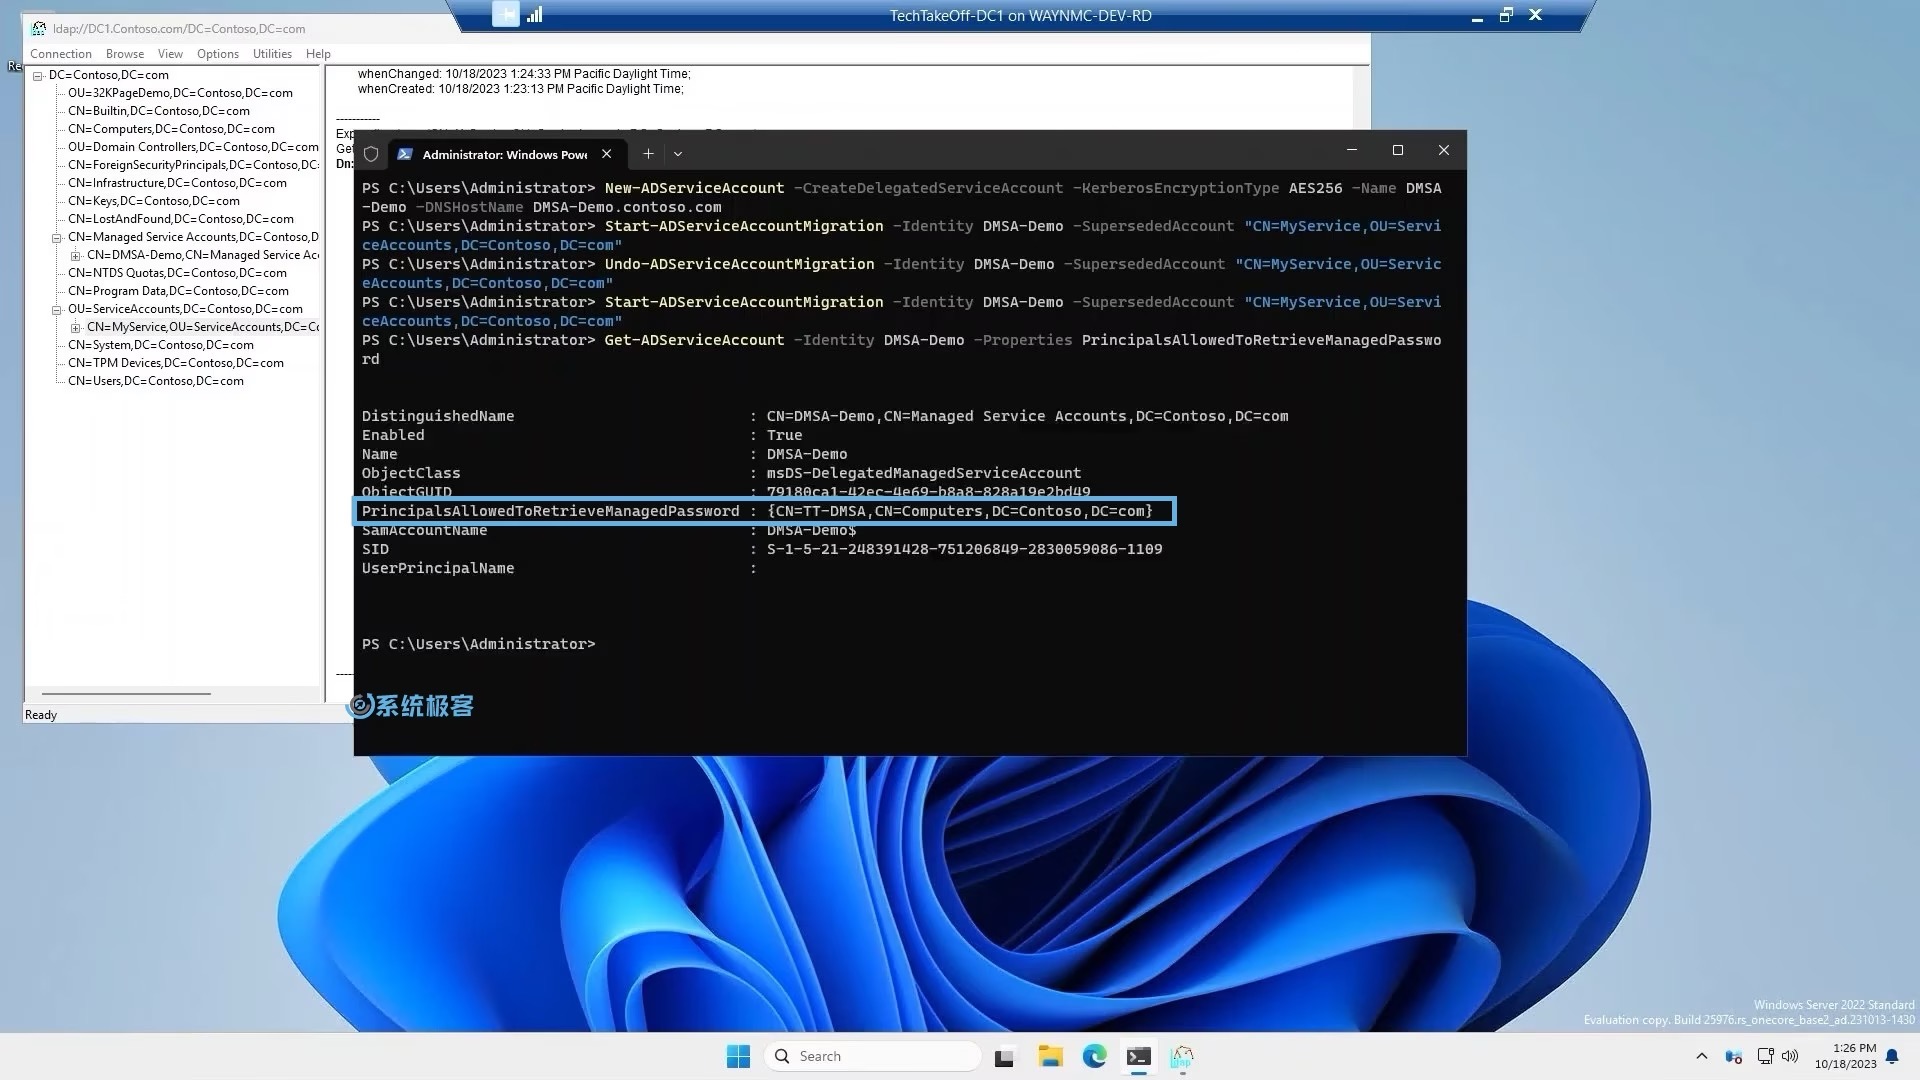Collapse the DC=Contoso,DC=com root node

tap(38, 76)
